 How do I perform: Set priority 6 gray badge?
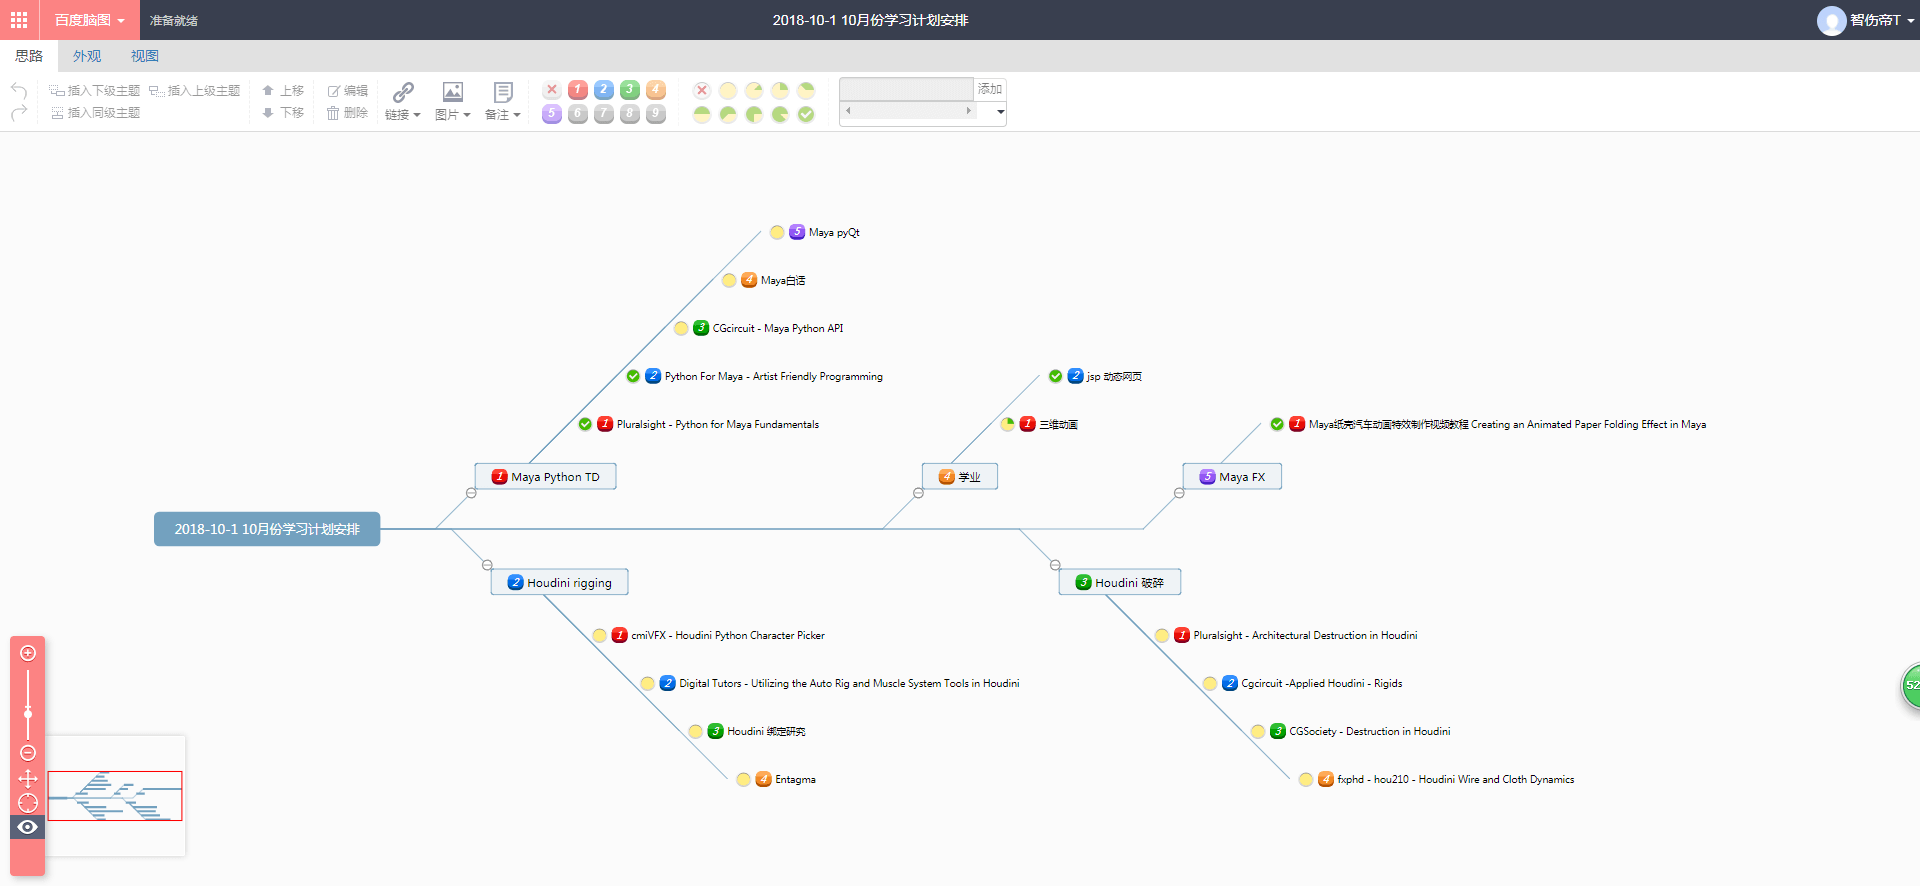click(x=578, y=114)
